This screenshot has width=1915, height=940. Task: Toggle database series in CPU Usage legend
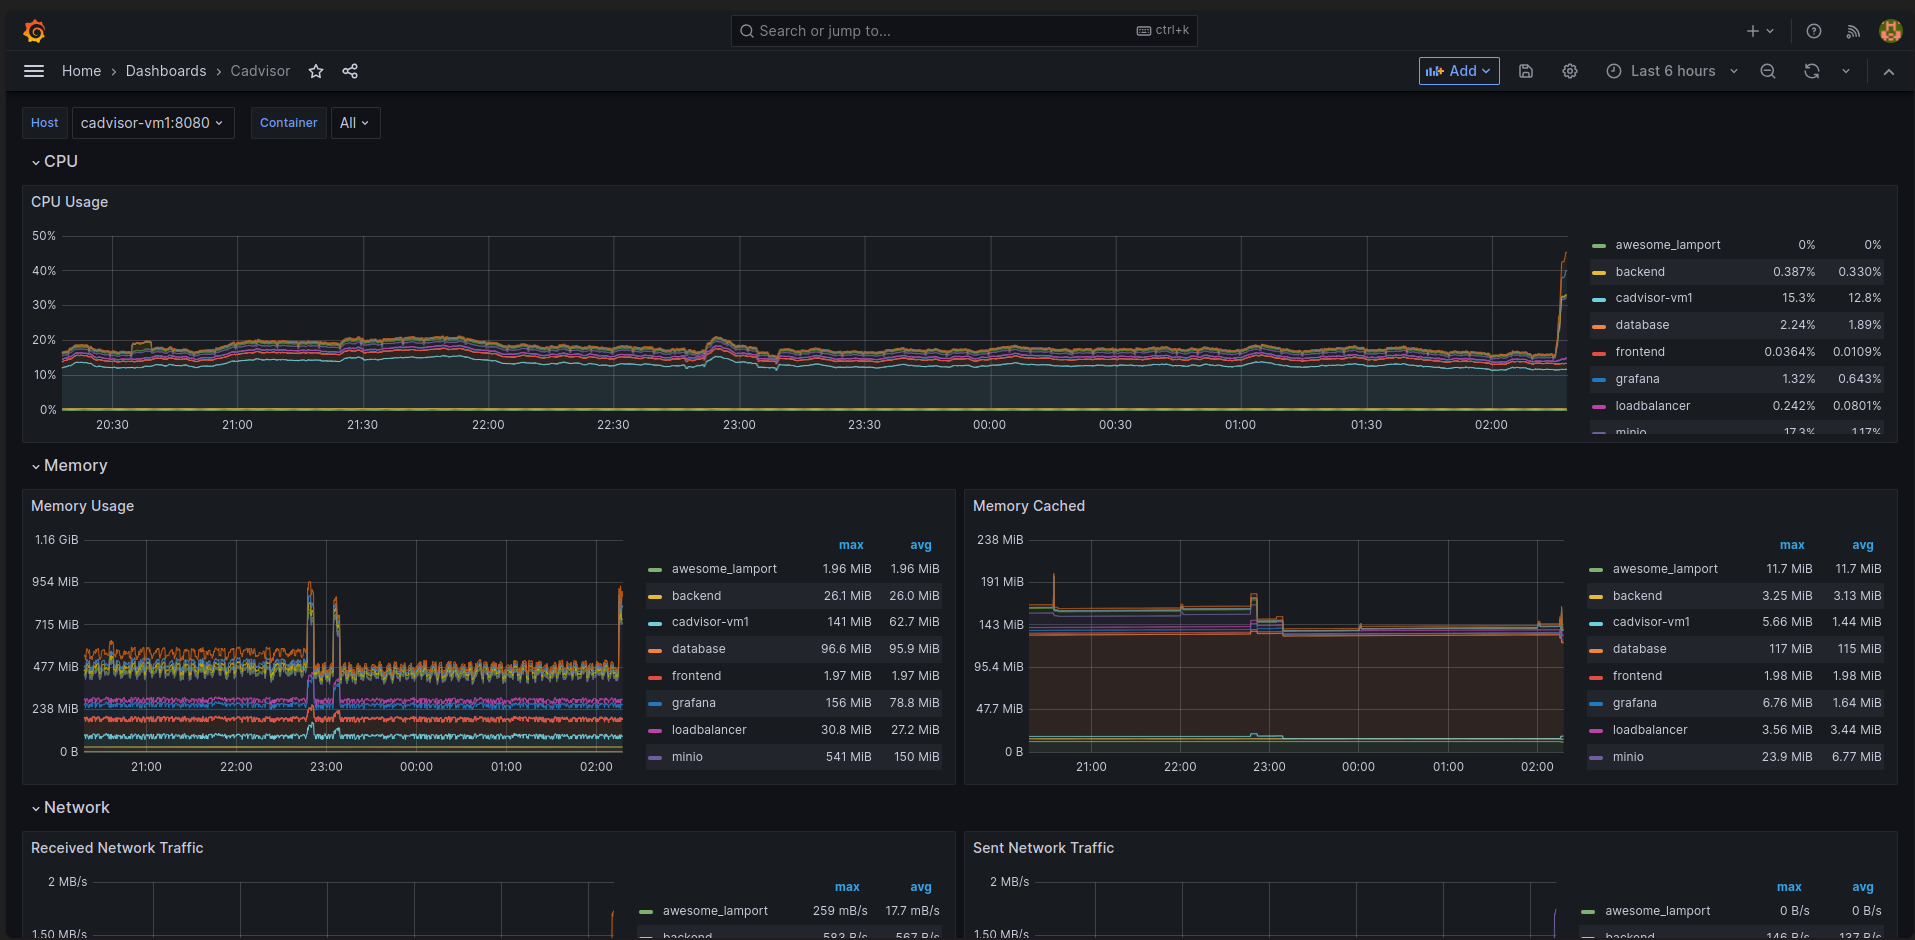(x=1642, y=325)
